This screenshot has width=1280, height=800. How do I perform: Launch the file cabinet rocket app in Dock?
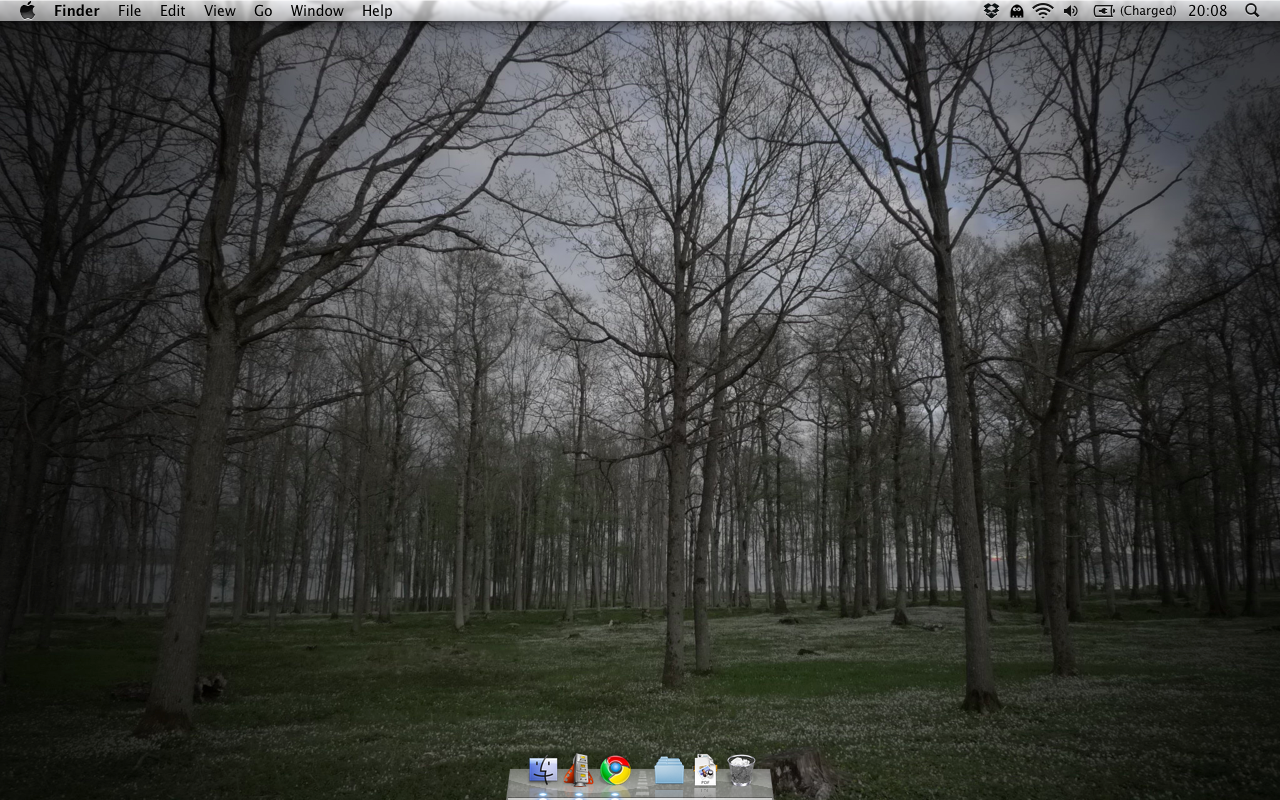[578, 769]
